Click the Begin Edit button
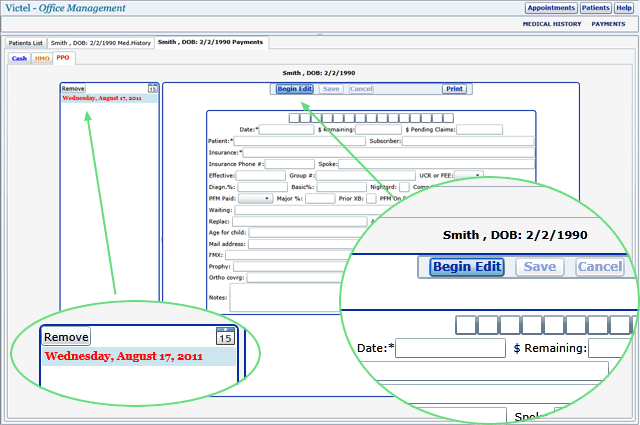640x425 pixels. click(x=295, y=89)
